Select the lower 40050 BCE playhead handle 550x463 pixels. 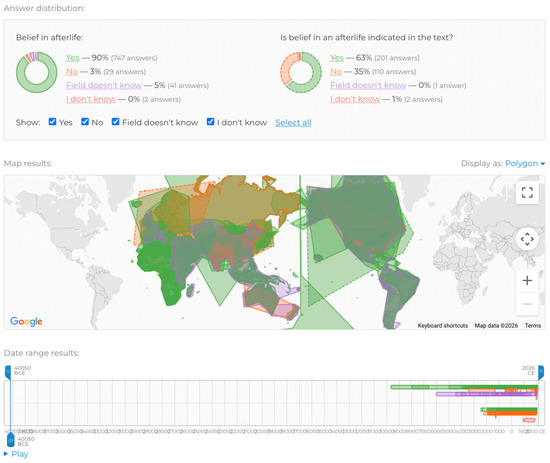click(11, 440)
